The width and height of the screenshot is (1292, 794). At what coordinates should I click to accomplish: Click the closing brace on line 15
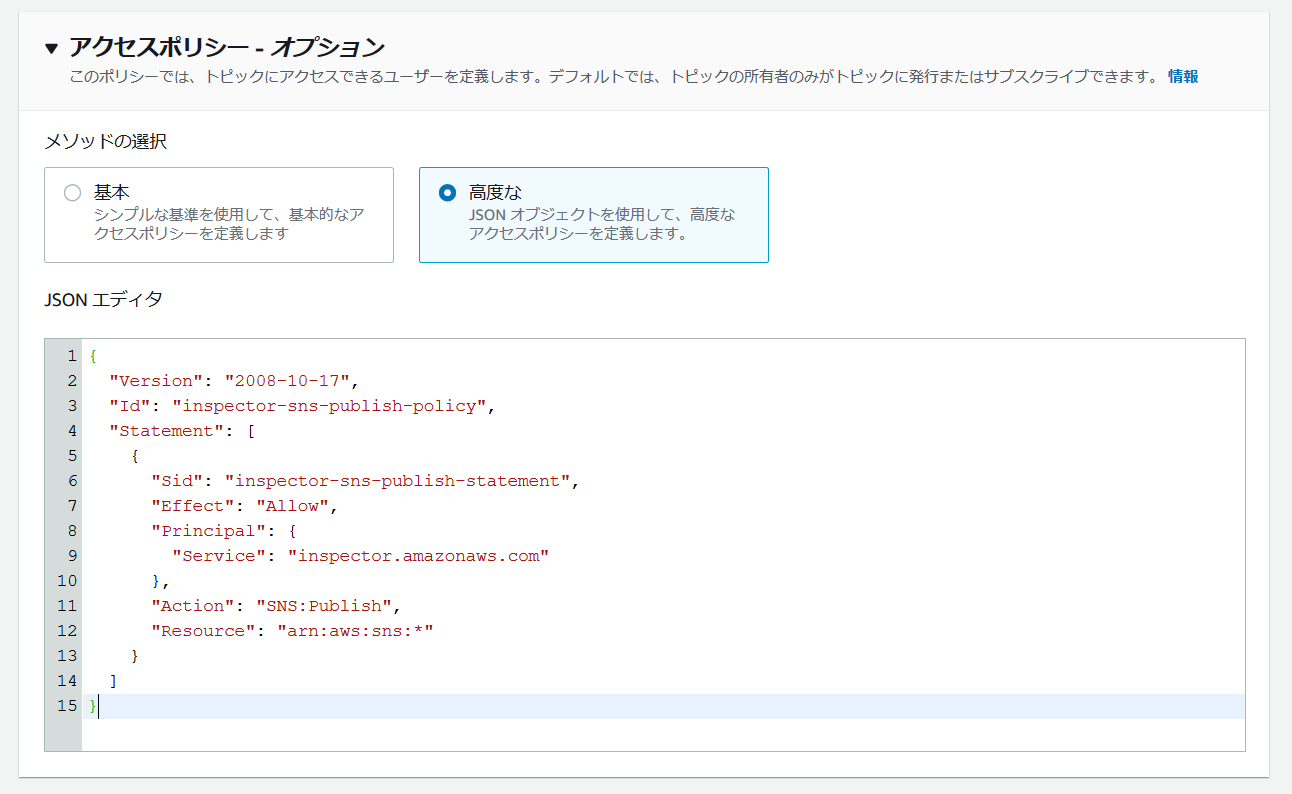(x=93, y=706)
